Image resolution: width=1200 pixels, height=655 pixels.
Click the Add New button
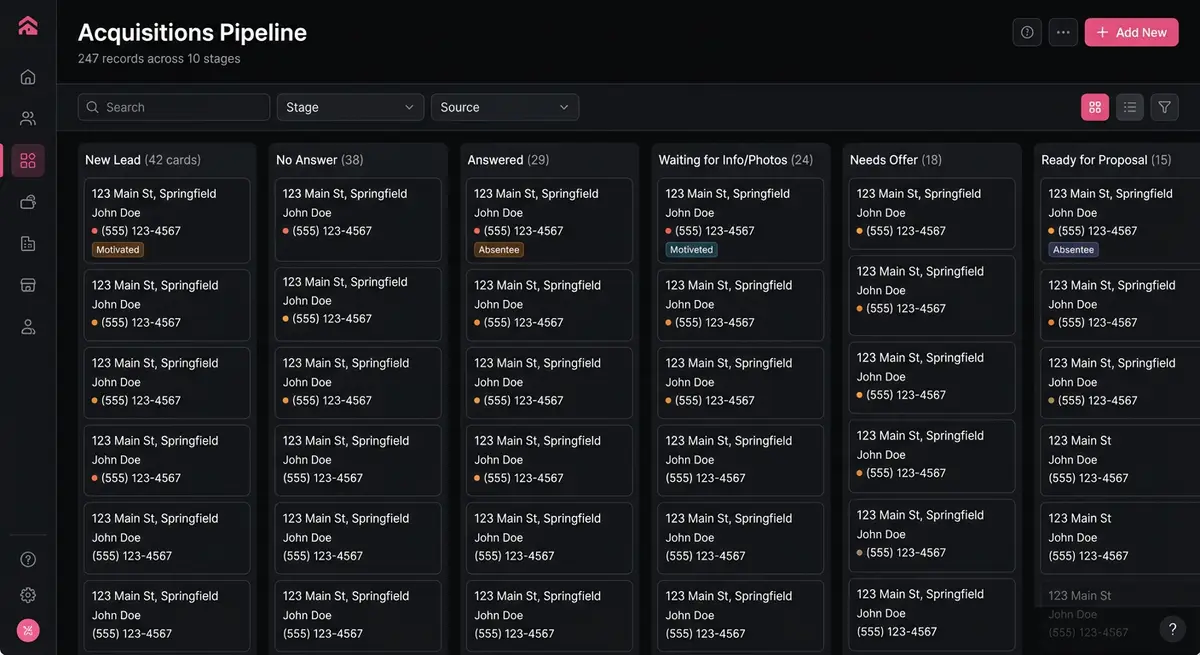coord(1131,32)
